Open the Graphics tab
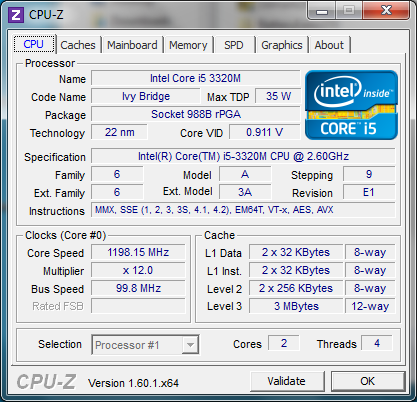Screen dimensions: 417x402 coord(282,45)
